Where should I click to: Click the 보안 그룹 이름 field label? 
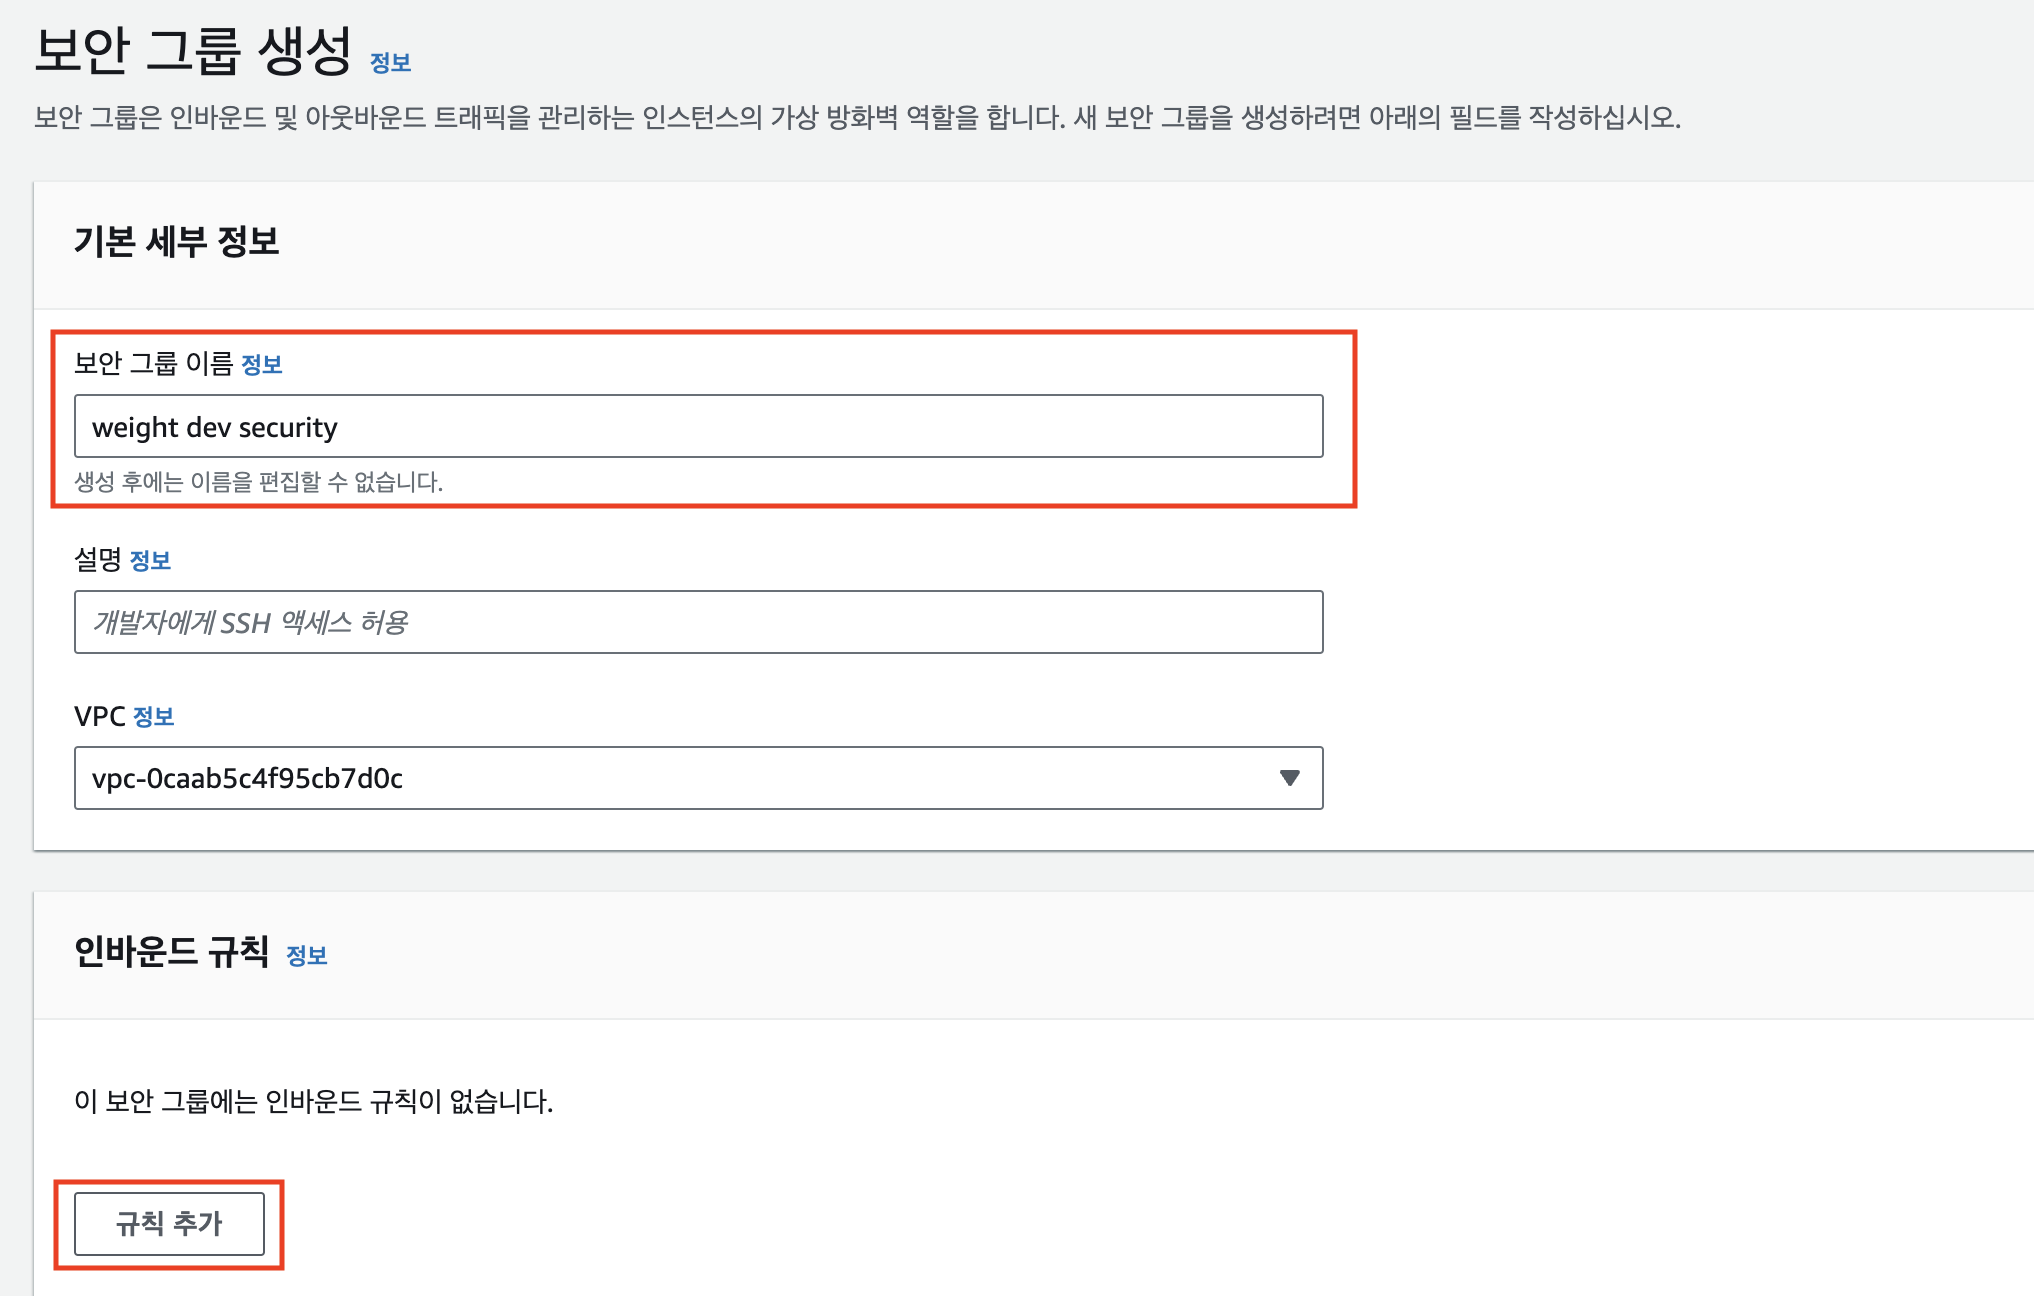152,364
